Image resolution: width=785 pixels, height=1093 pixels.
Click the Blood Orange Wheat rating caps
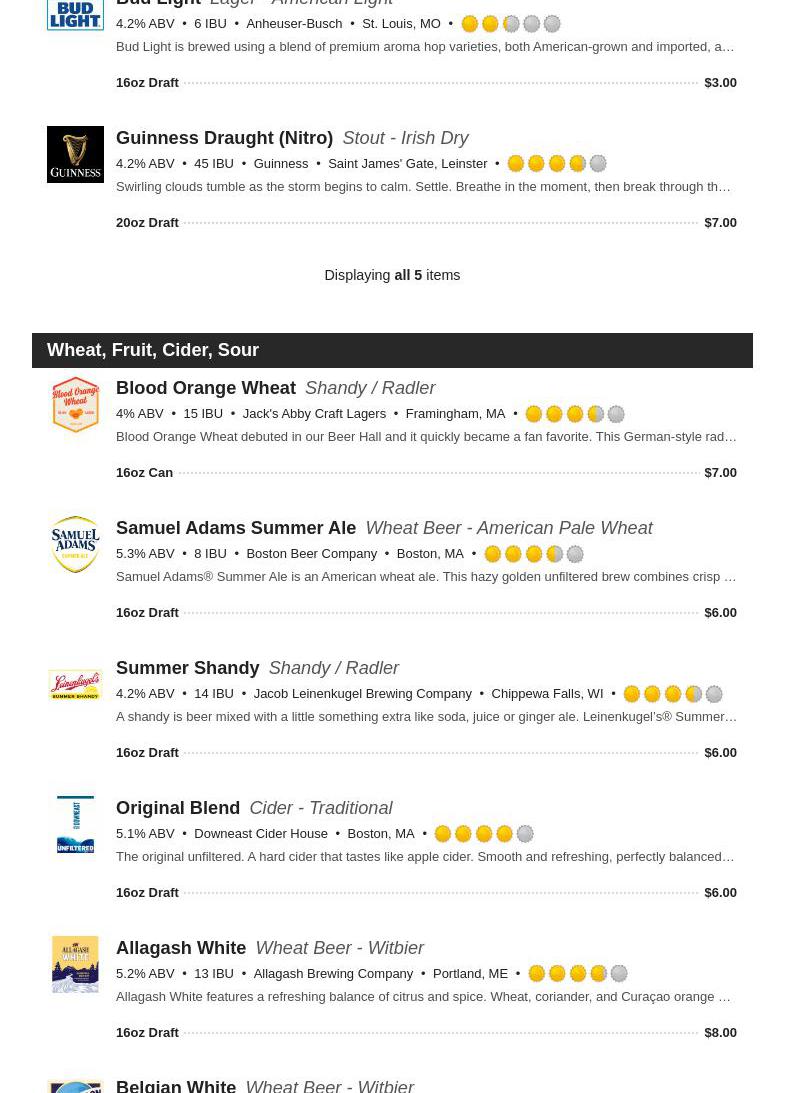(x=574, y=414)
